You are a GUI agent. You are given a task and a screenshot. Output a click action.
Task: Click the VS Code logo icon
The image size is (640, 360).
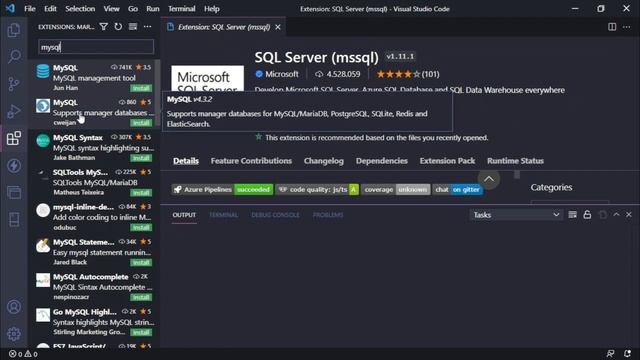[10, 9]
